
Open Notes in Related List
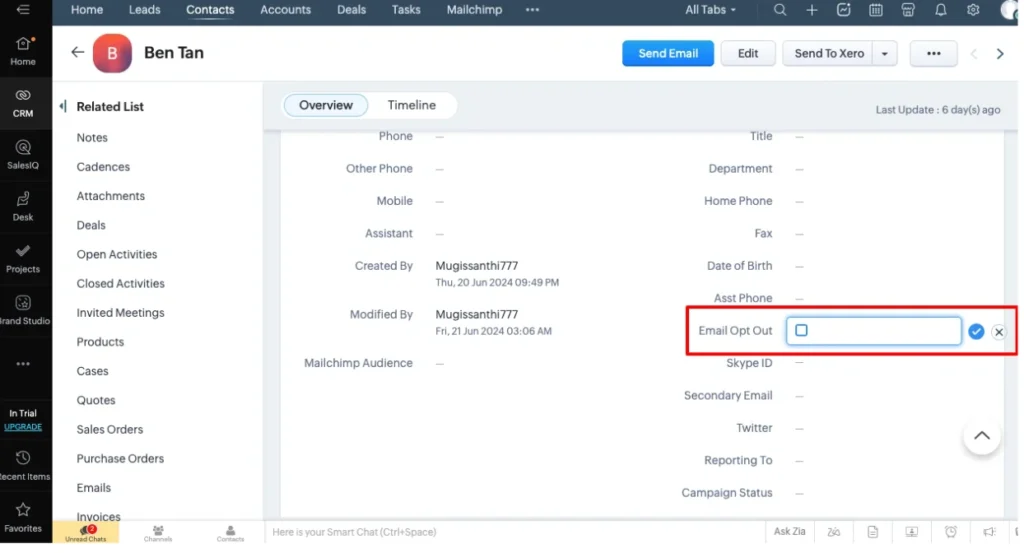pyautogui.click(x=92, y=138)
